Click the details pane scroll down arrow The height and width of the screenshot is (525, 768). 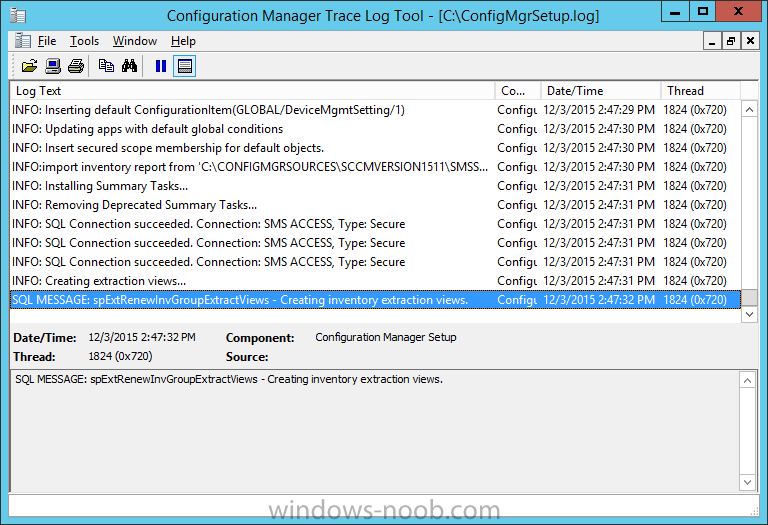pos(747,482)
